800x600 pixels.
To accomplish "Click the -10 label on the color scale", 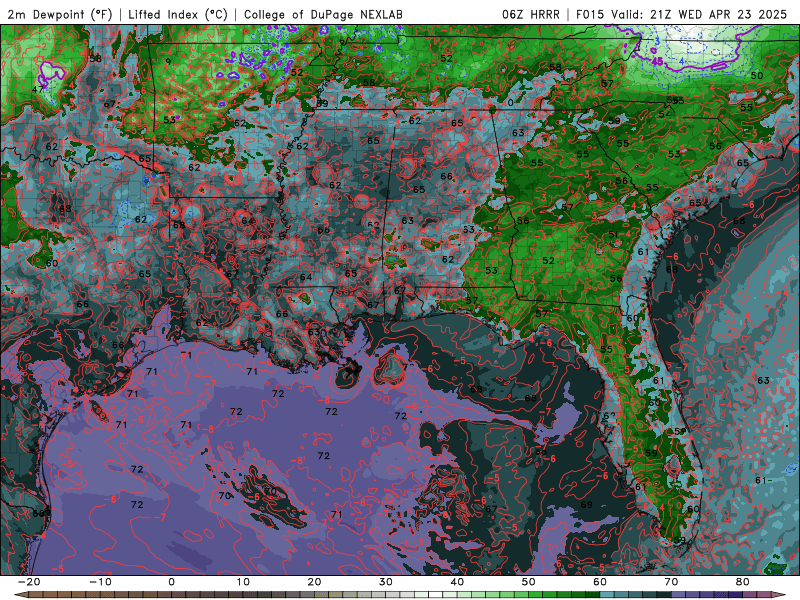I will click(x=100, y=582).
